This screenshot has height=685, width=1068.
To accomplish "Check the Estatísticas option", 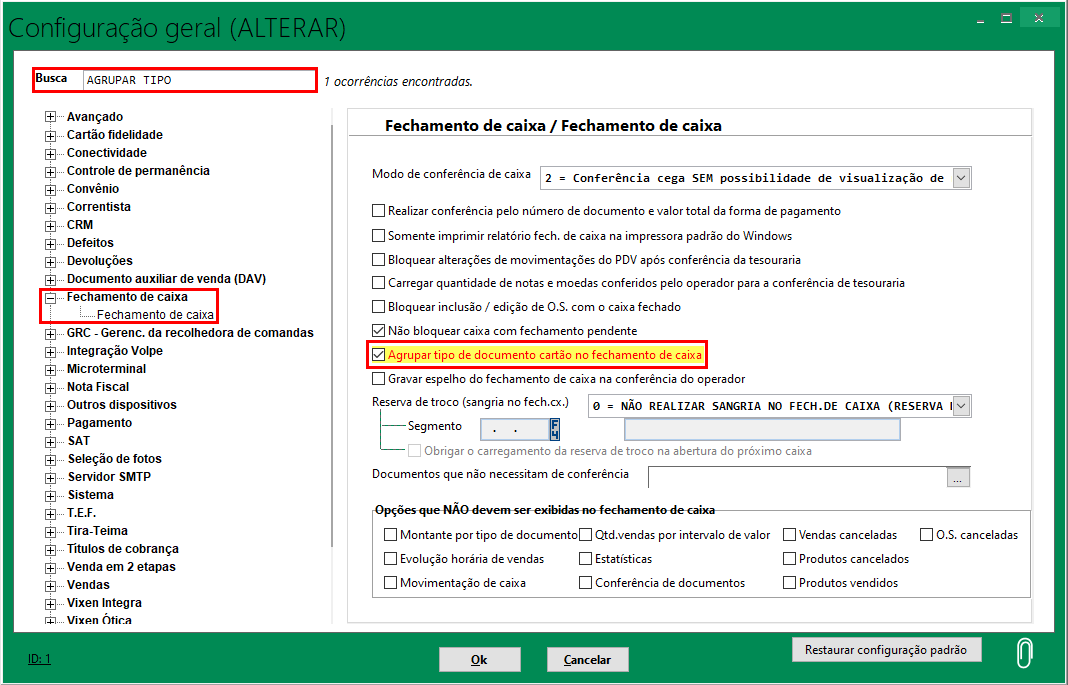I will 585,558.
